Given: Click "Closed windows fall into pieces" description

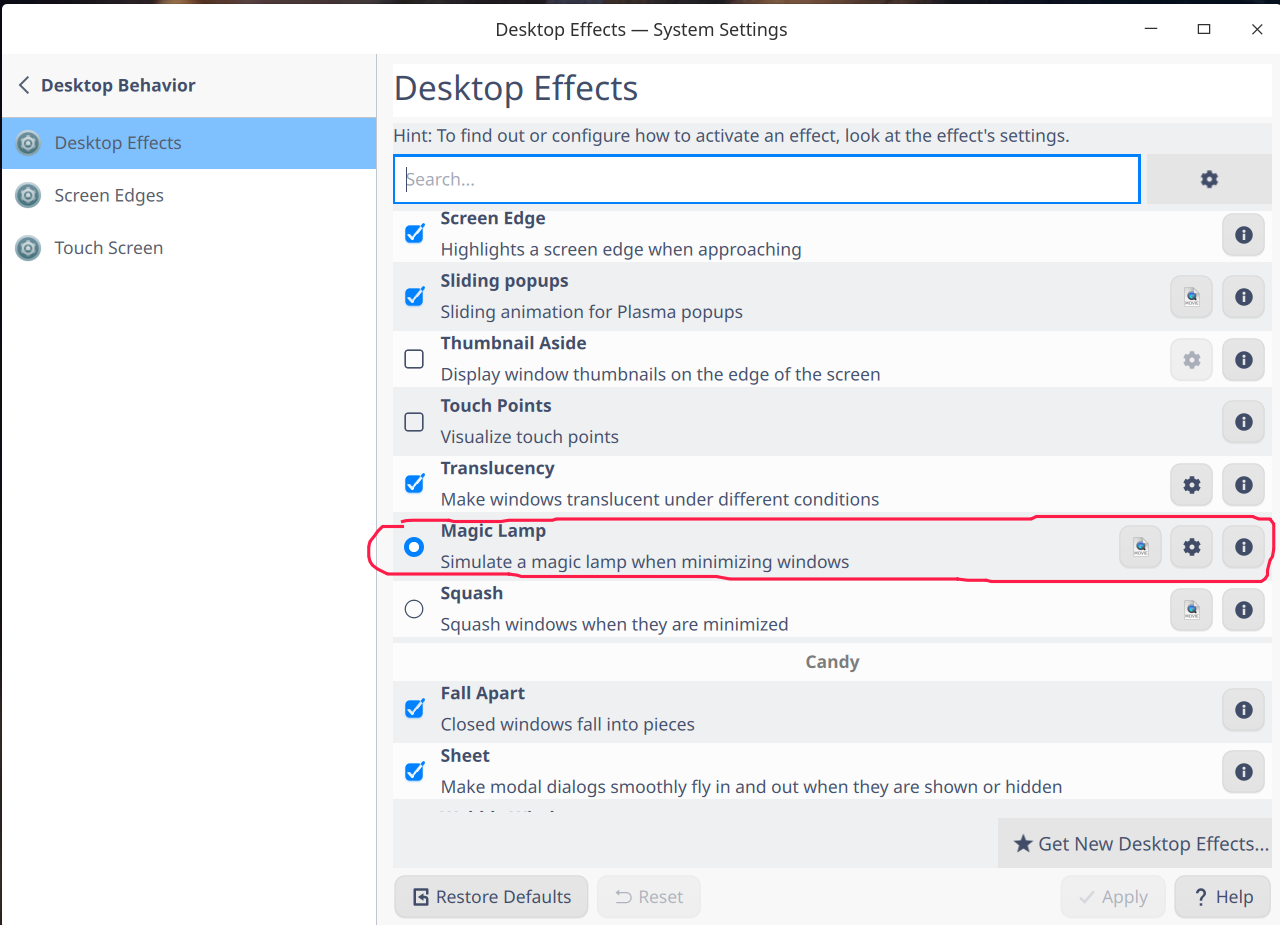Looking at the screenshot, I should 567,724.
